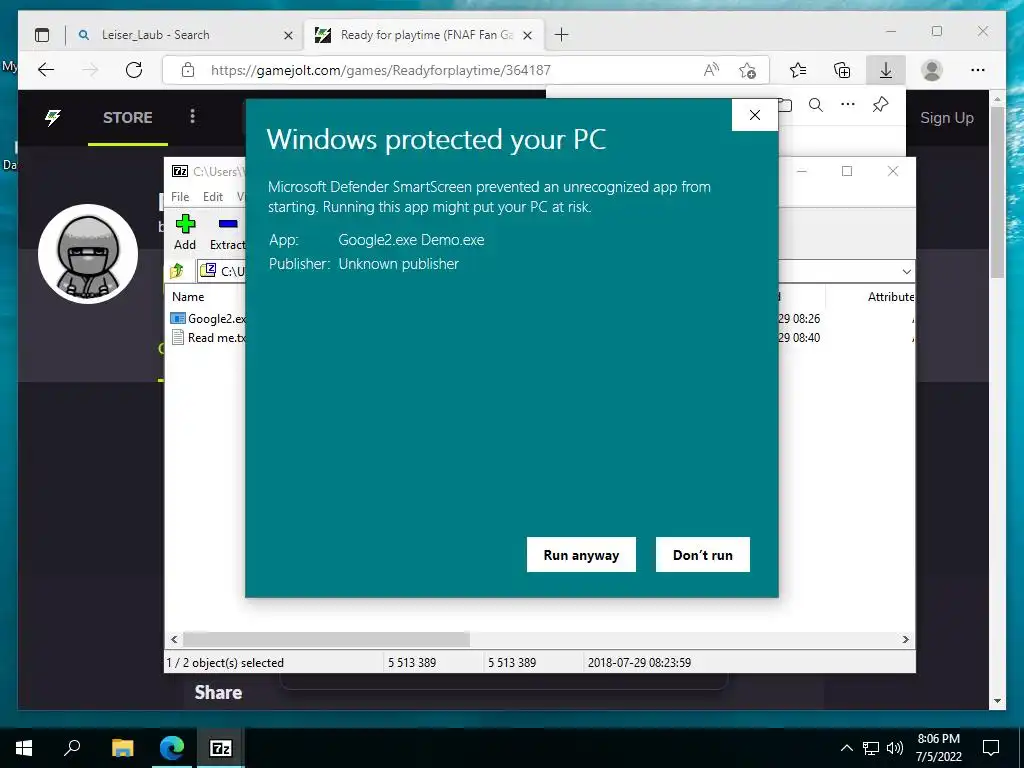Switch to Microsoft Edge on taskbar

172,748
